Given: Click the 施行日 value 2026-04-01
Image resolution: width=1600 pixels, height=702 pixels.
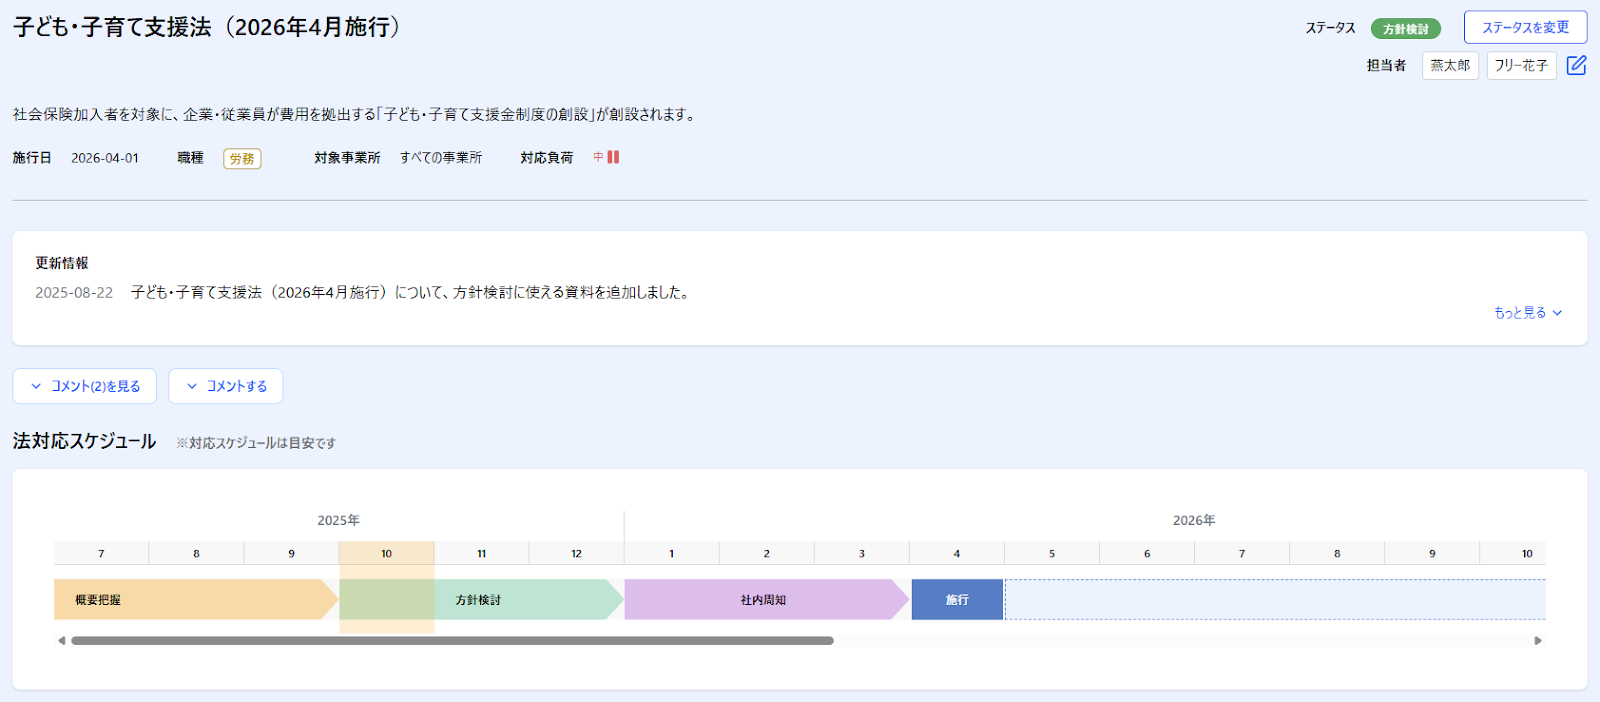Looking at the screenshot, I should coord(105,158).
